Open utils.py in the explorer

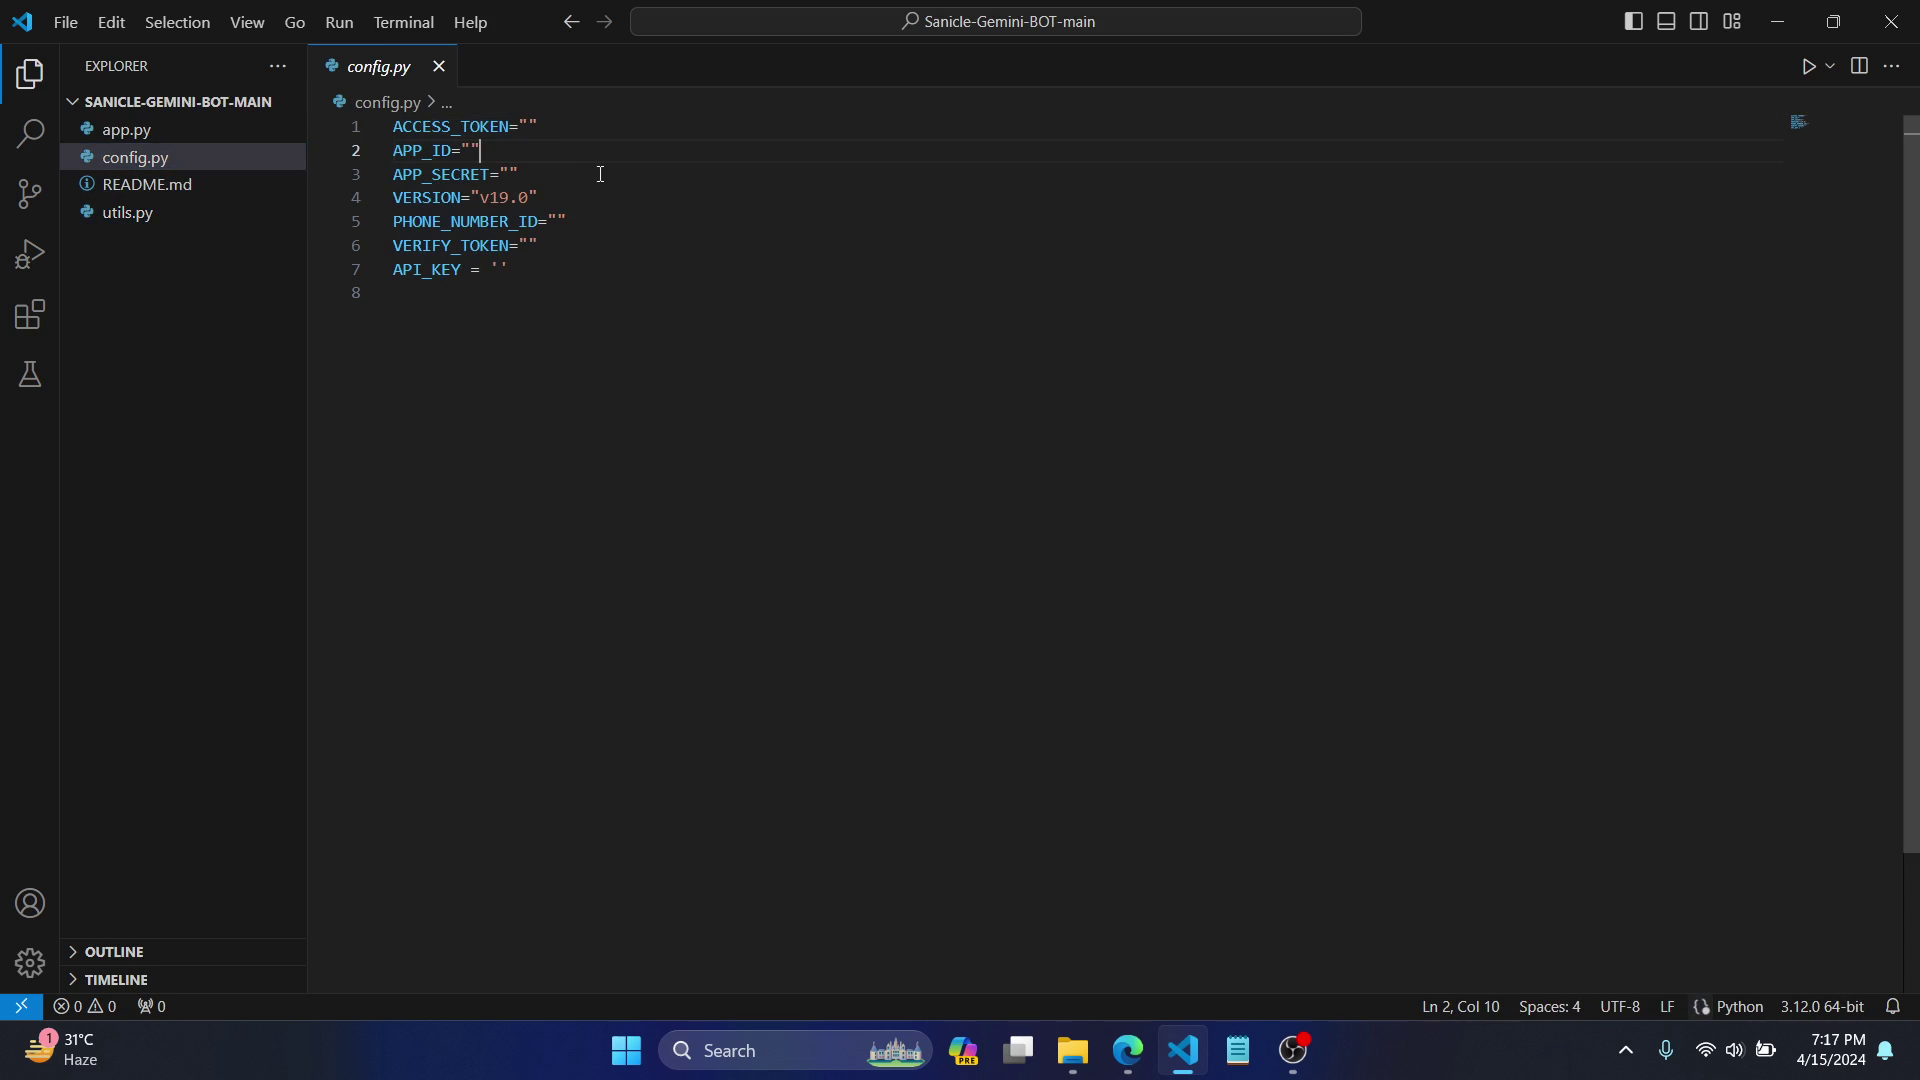coord(127,213)
